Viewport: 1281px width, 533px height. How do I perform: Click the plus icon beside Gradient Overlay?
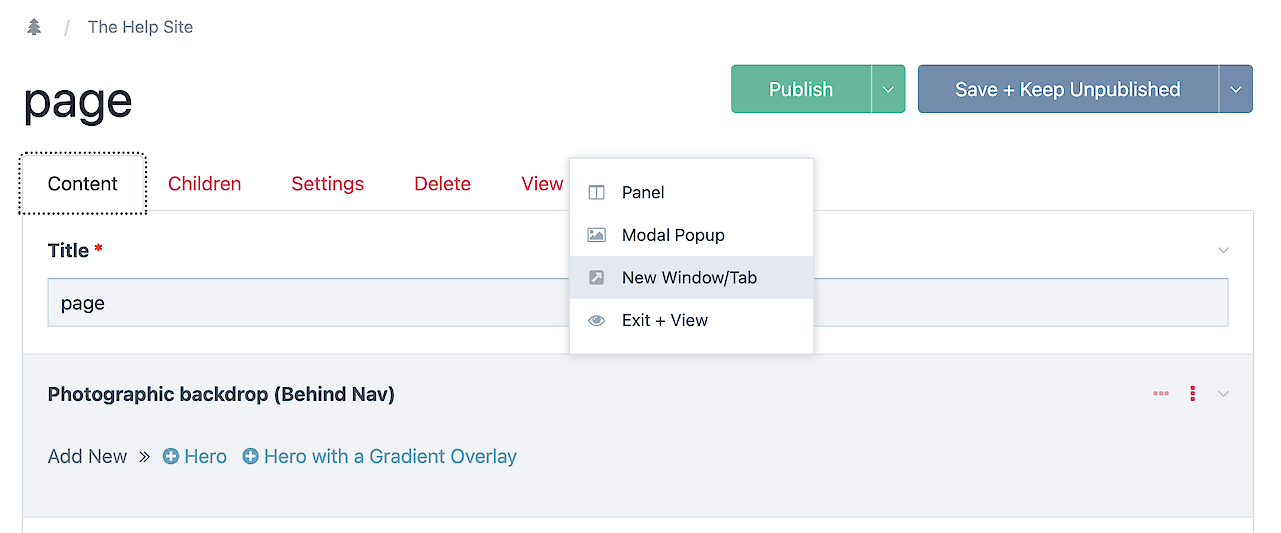[x=251, y=457]
